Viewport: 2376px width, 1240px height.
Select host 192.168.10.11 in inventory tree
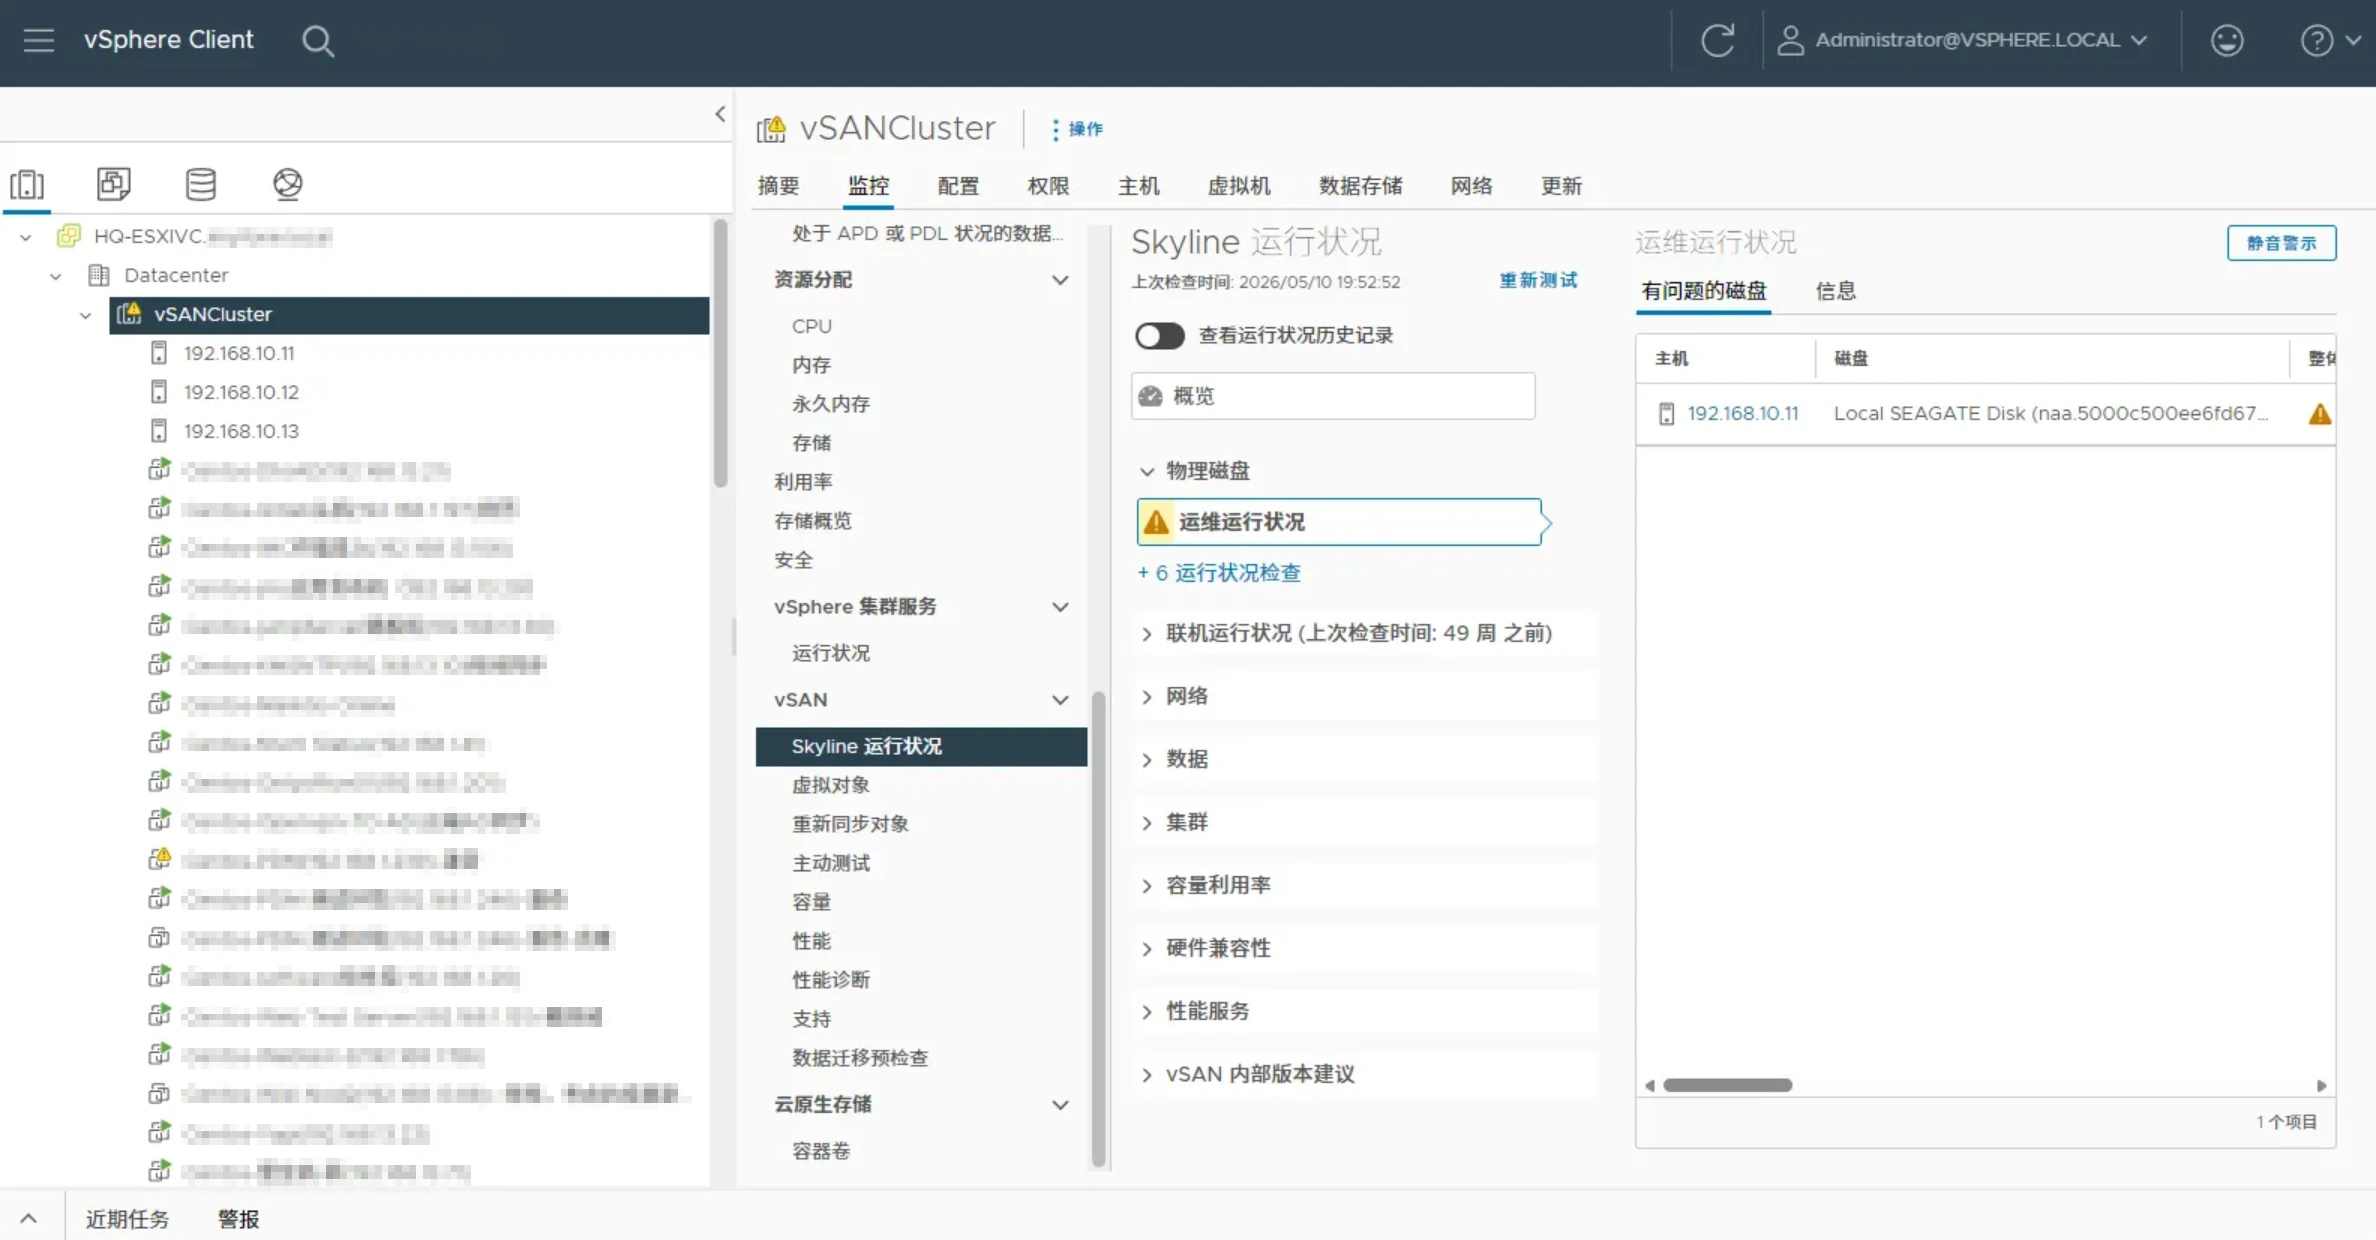point(239,353)
